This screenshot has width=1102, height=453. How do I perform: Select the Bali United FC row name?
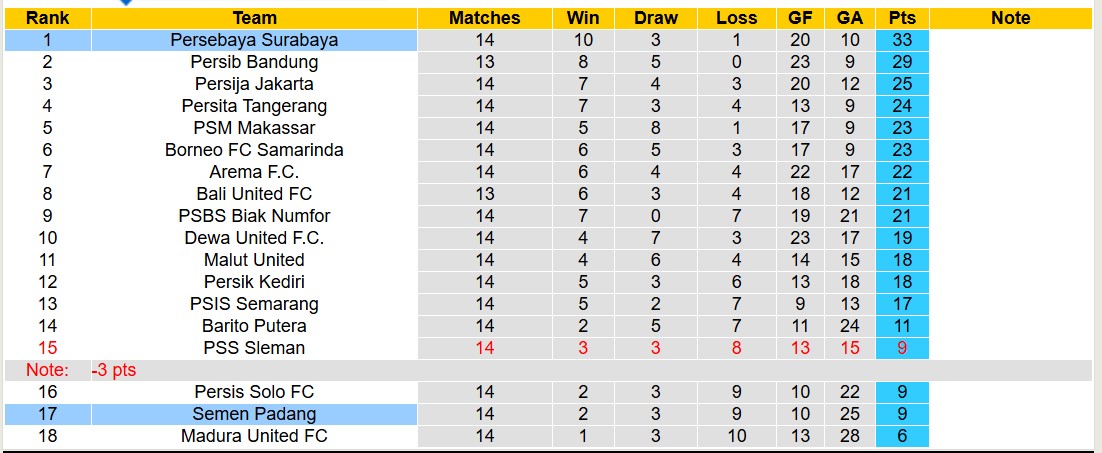254,194
